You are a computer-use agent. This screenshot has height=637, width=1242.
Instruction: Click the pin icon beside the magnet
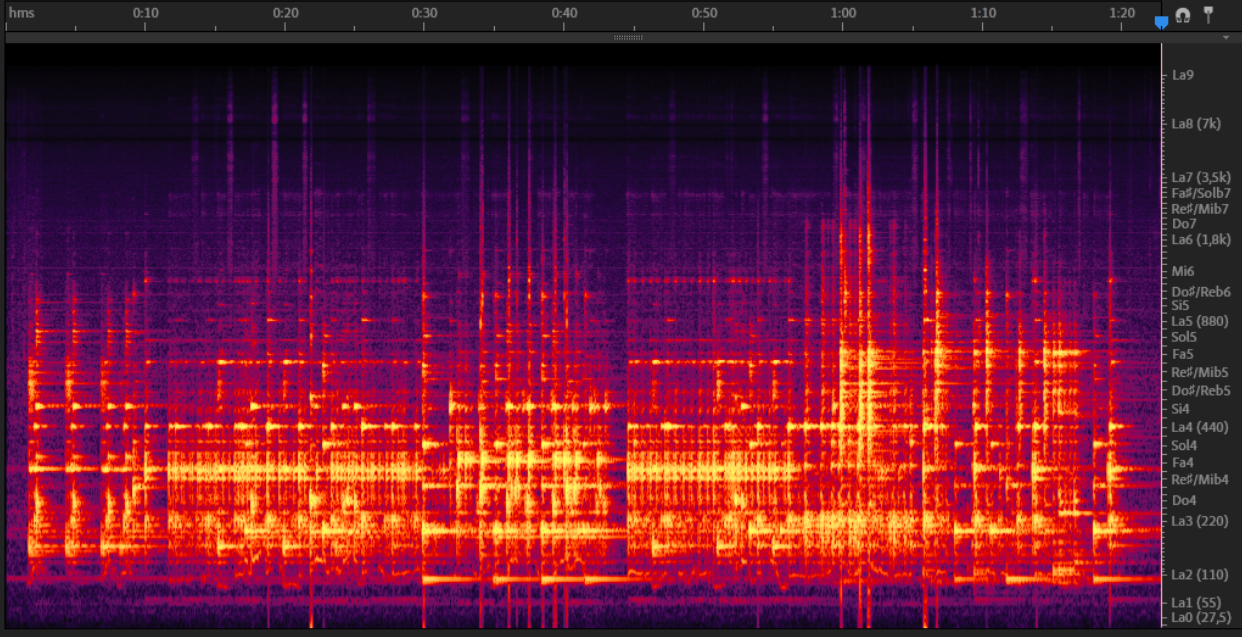click(x=1208, y=14)
